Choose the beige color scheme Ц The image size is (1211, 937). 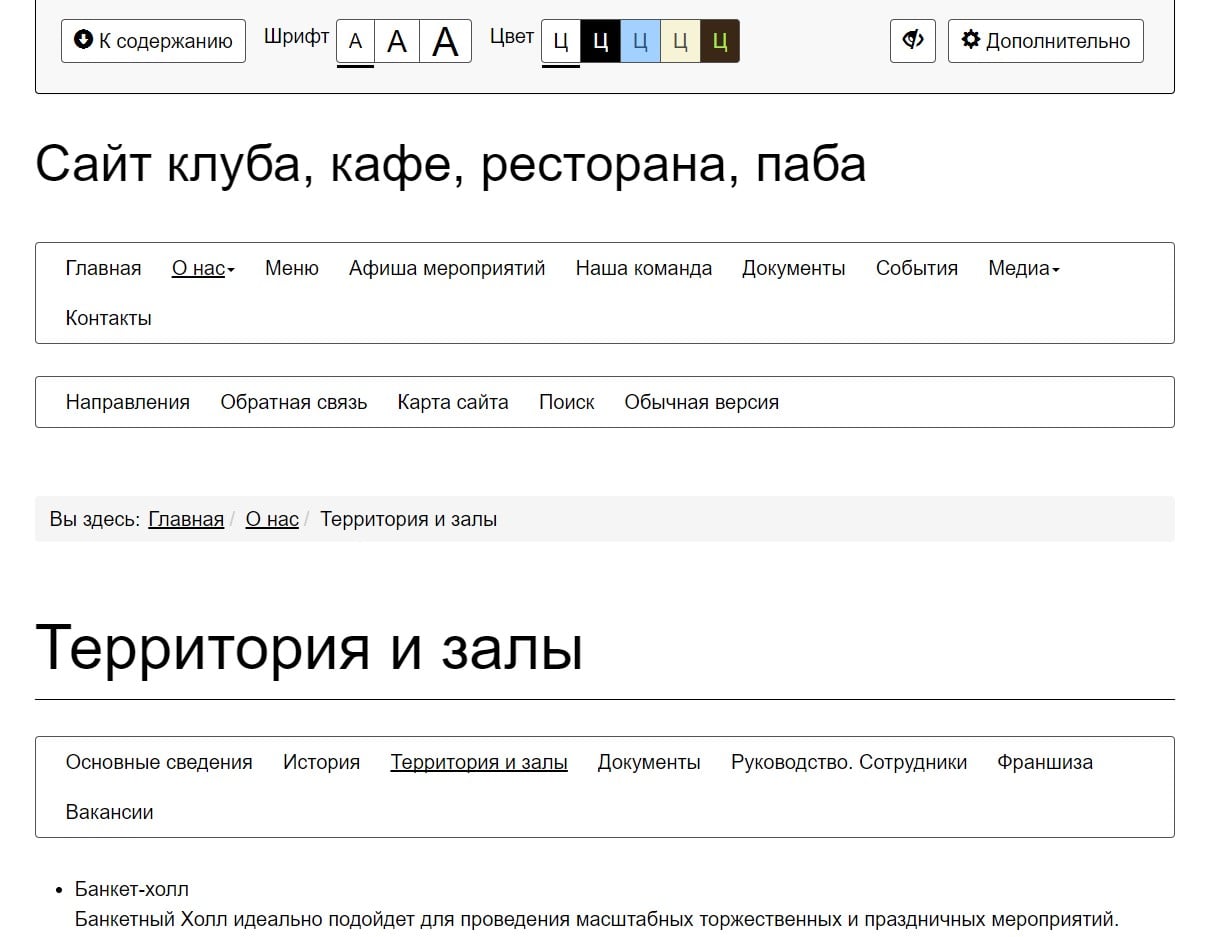coord(680,42)
